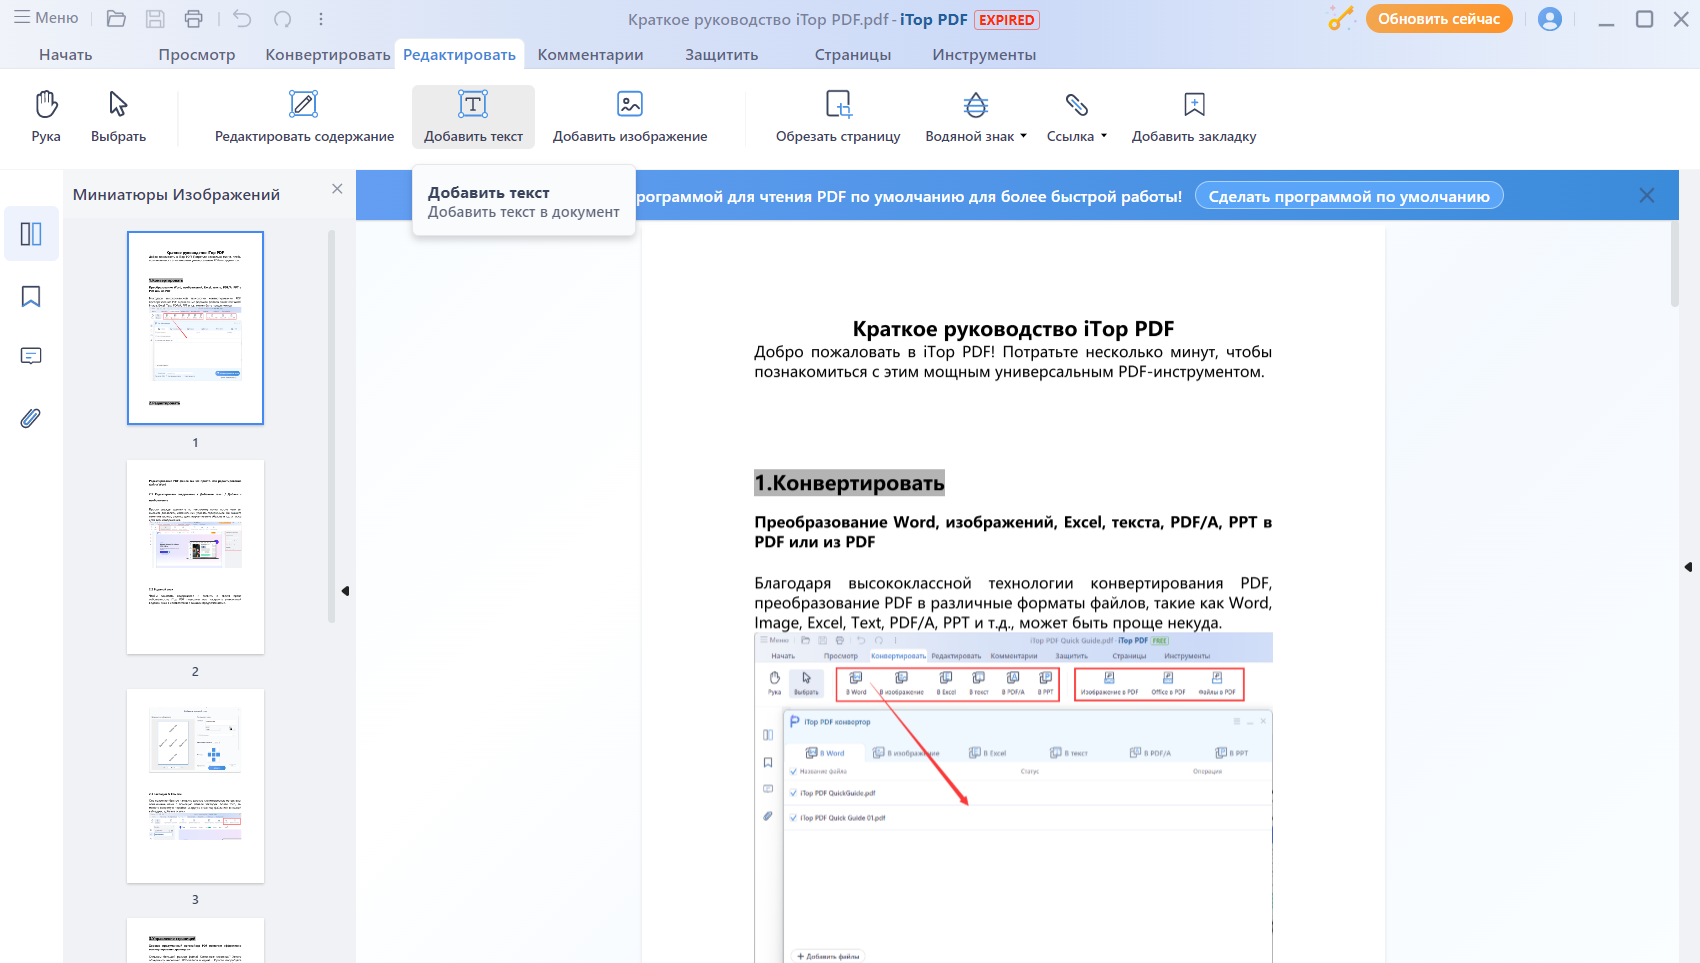
Task: Click the open file folder icon
Action: 116,19
